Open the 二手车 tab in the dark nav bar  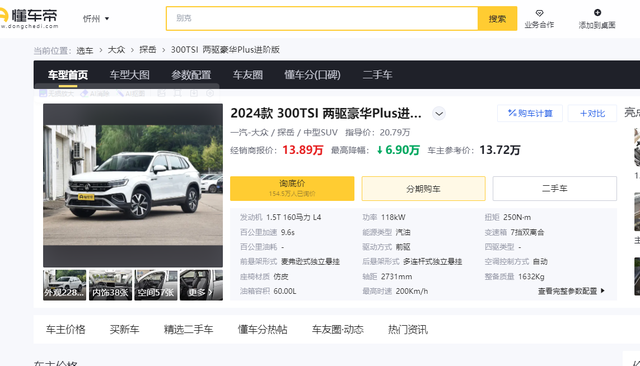[377, 75]
